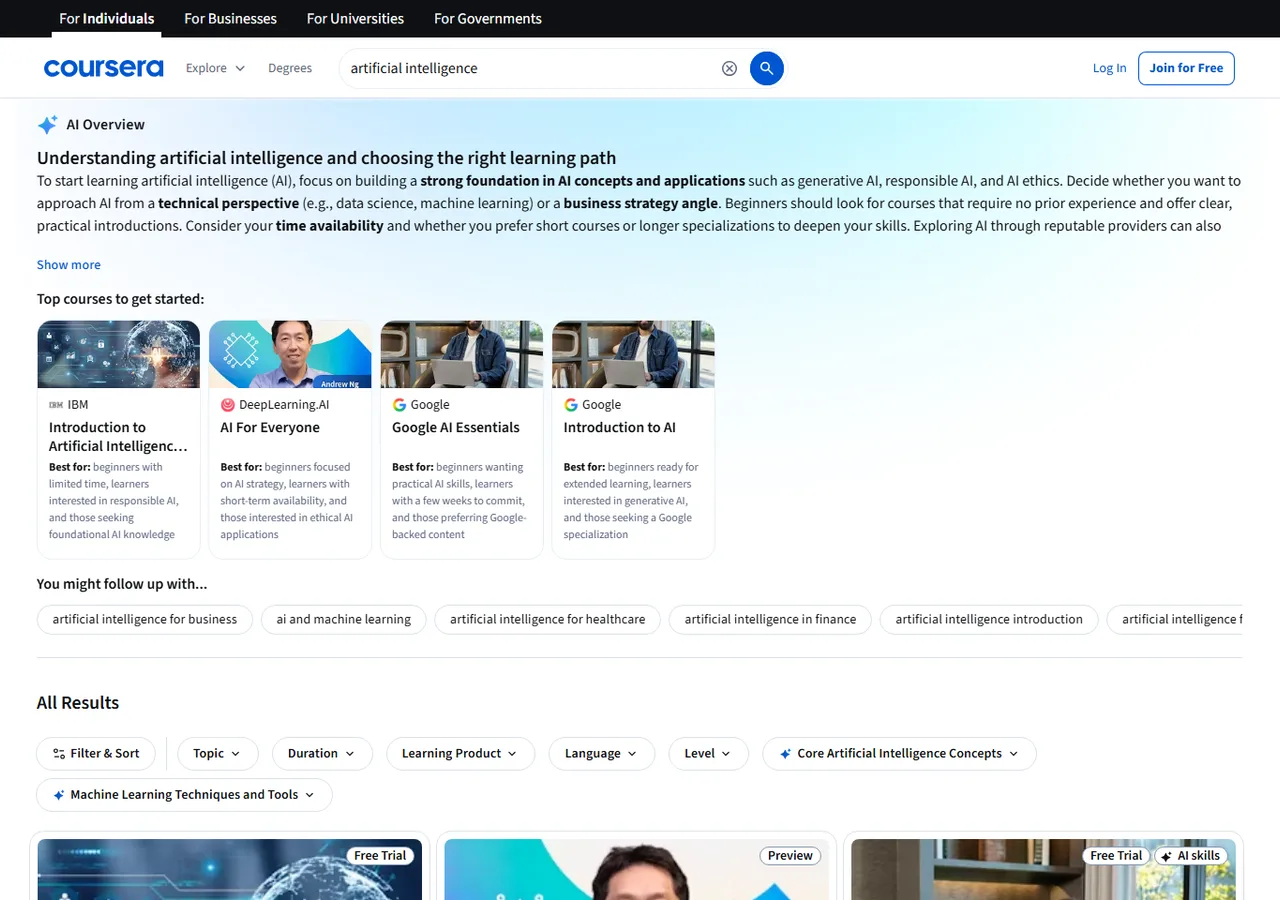Viewport: 1280px width, 900px height.
Task: Open the Google AI Essentials card image
Action: [x=462, y=354]
